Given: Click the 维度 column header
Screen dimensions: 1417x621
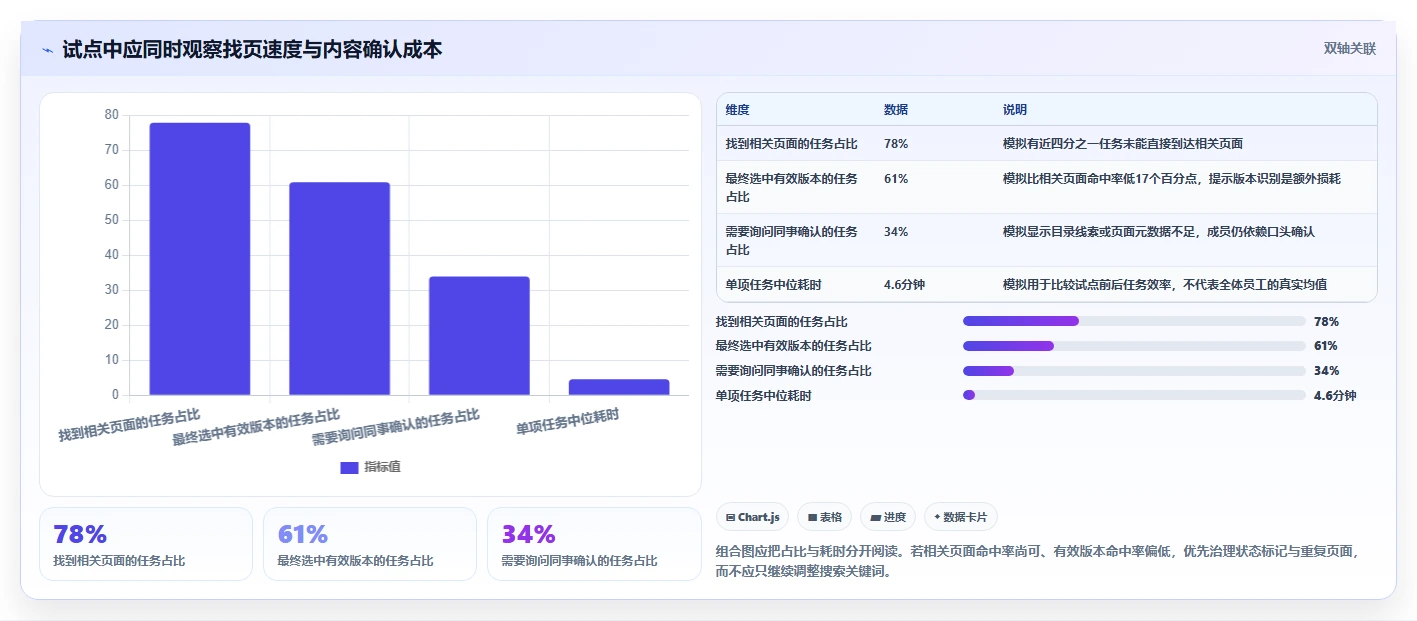Looking at the screenshot, I should tap(738, 110).
